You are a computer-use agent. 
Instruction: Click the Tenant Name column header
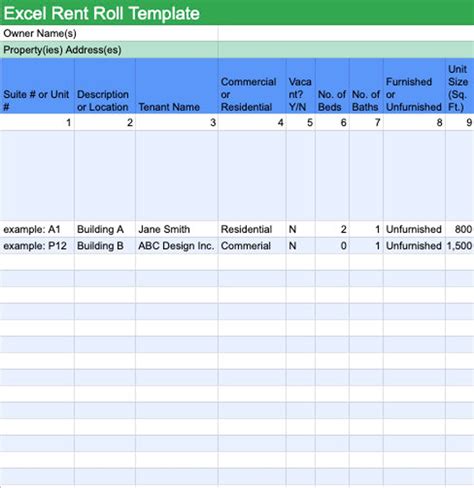177,86
